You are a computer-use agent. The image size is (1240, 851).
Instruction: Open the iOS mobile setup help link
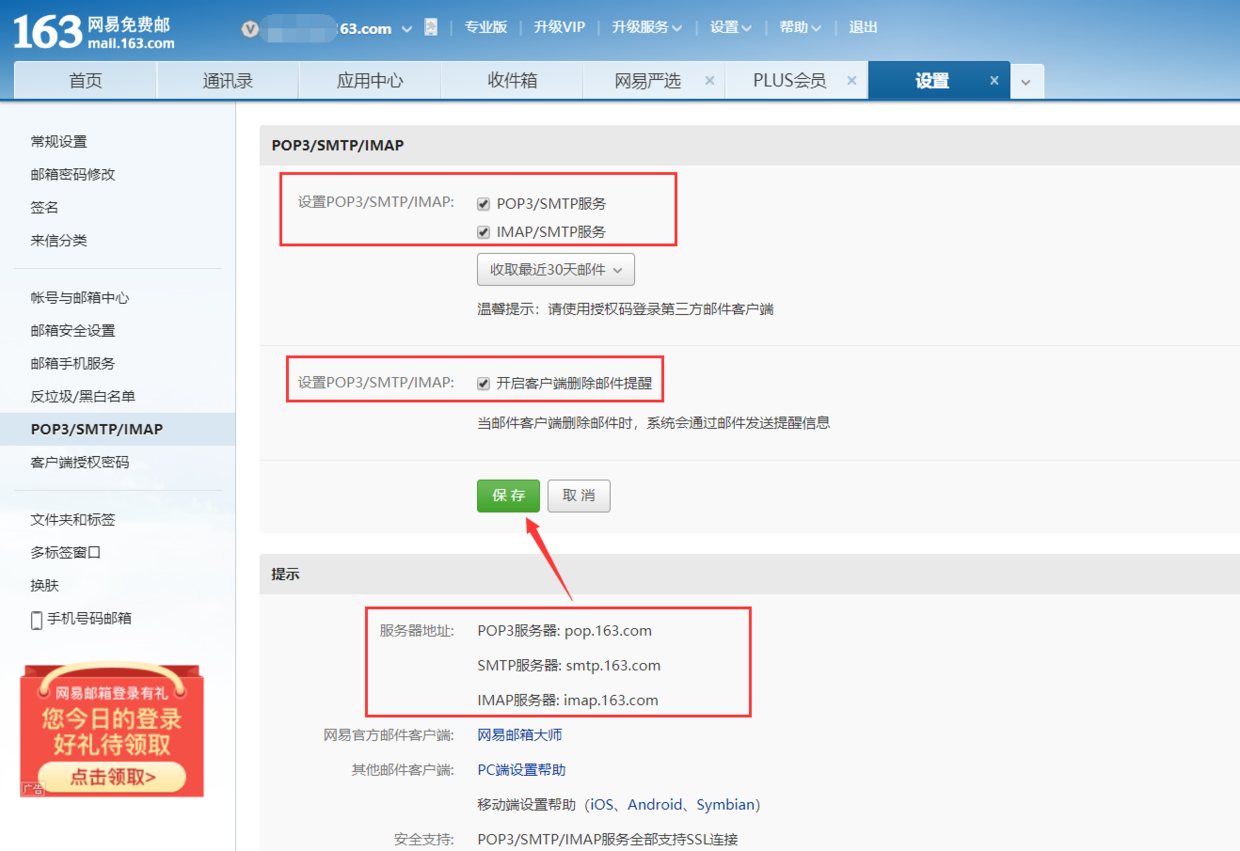[603, 805]
